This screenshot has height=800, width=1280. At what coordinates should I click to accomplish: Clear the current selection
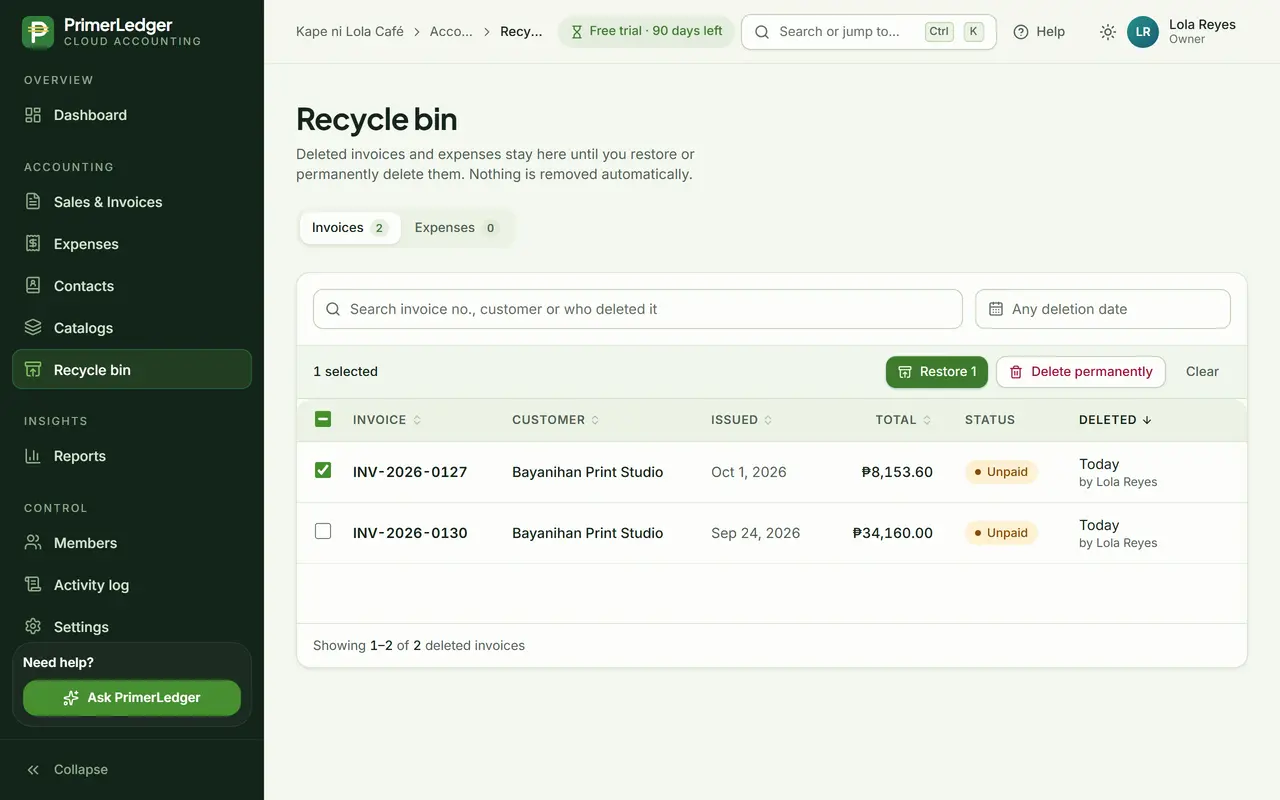coord(1202,372)
